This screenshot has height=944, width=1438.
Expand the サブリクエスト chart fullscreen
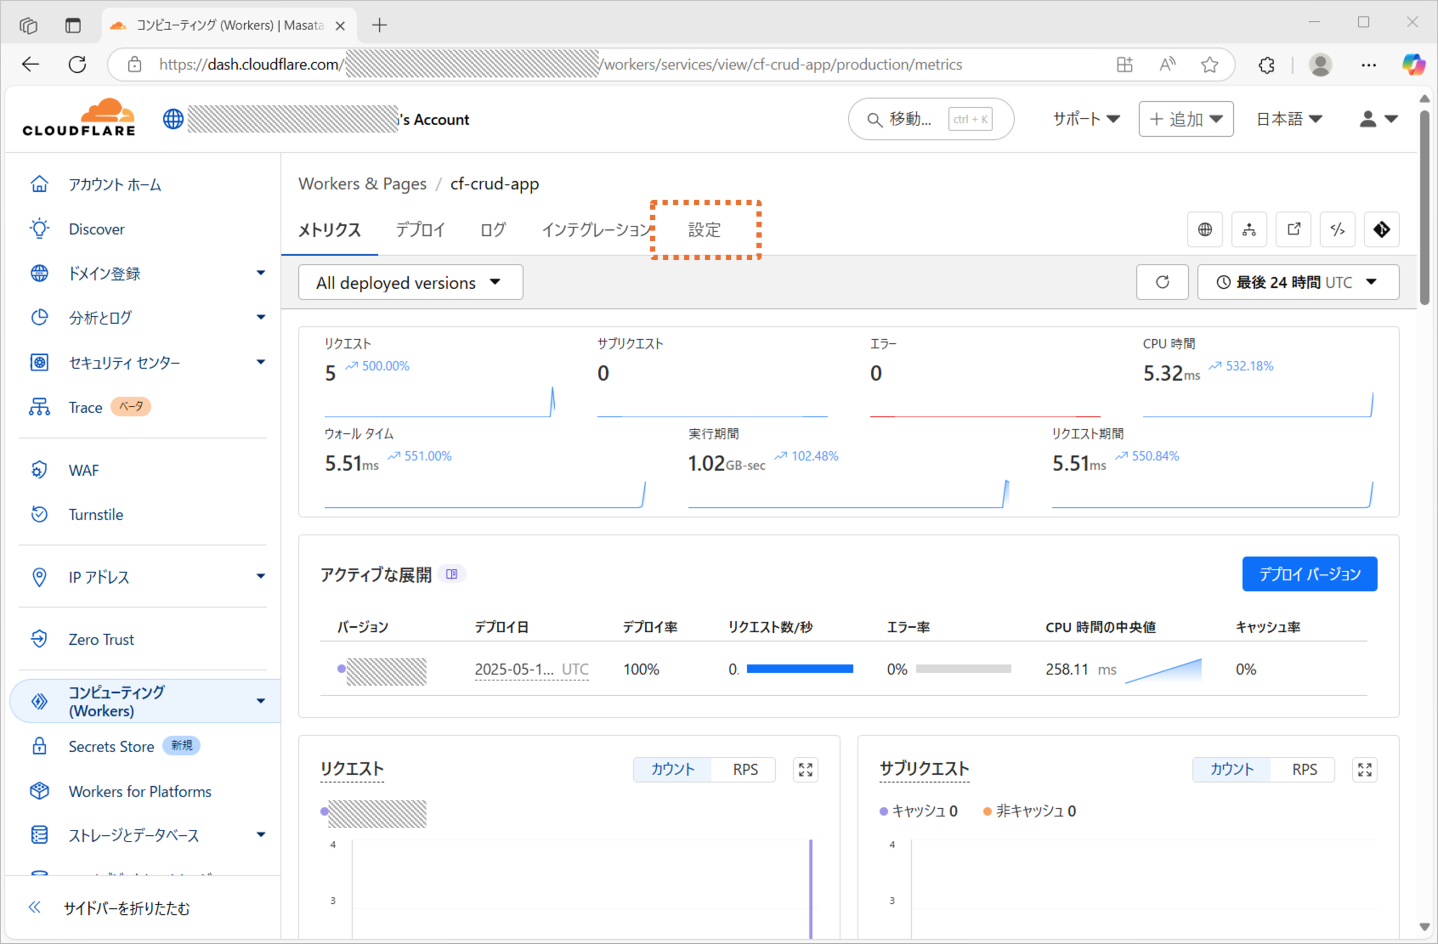[x=1365, y=769]
